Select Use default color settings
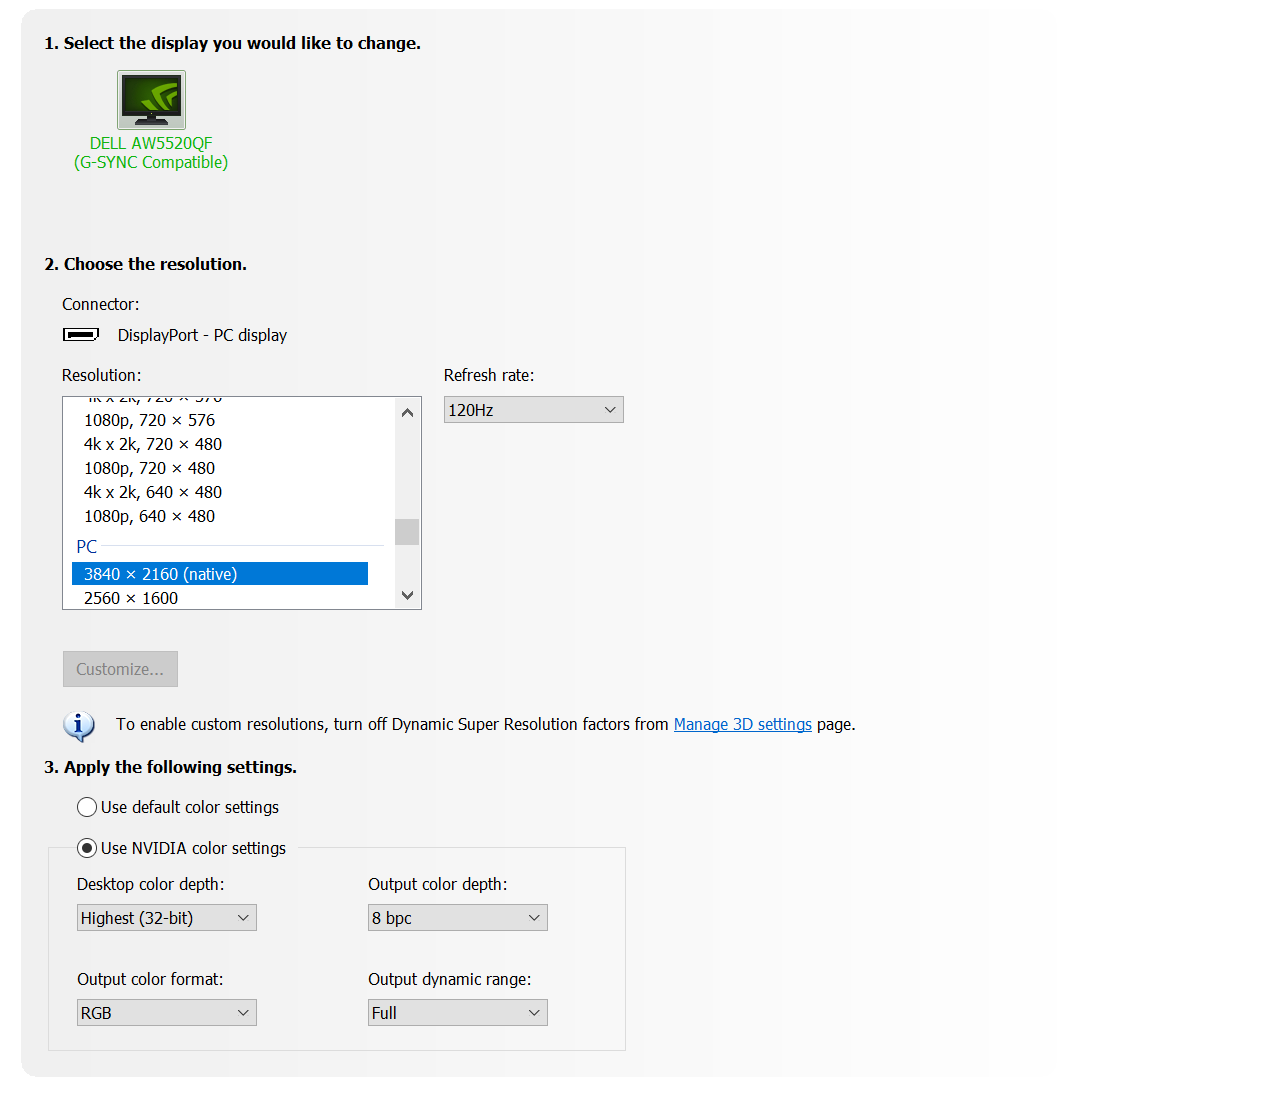Screen dimensions: 1278x1095 click(x=88, y=807)
